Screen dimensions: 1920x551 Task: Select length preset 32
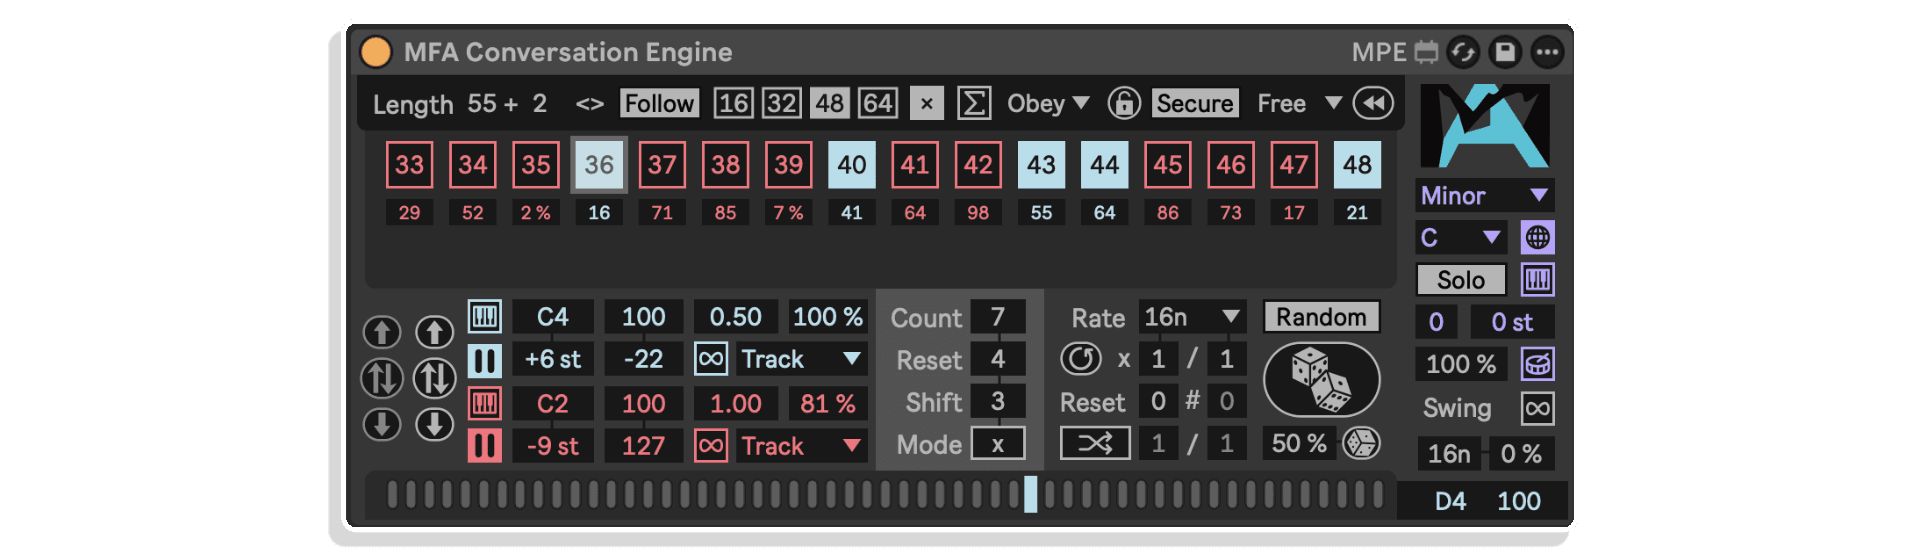pyautogui.click(x=781, y=103)
